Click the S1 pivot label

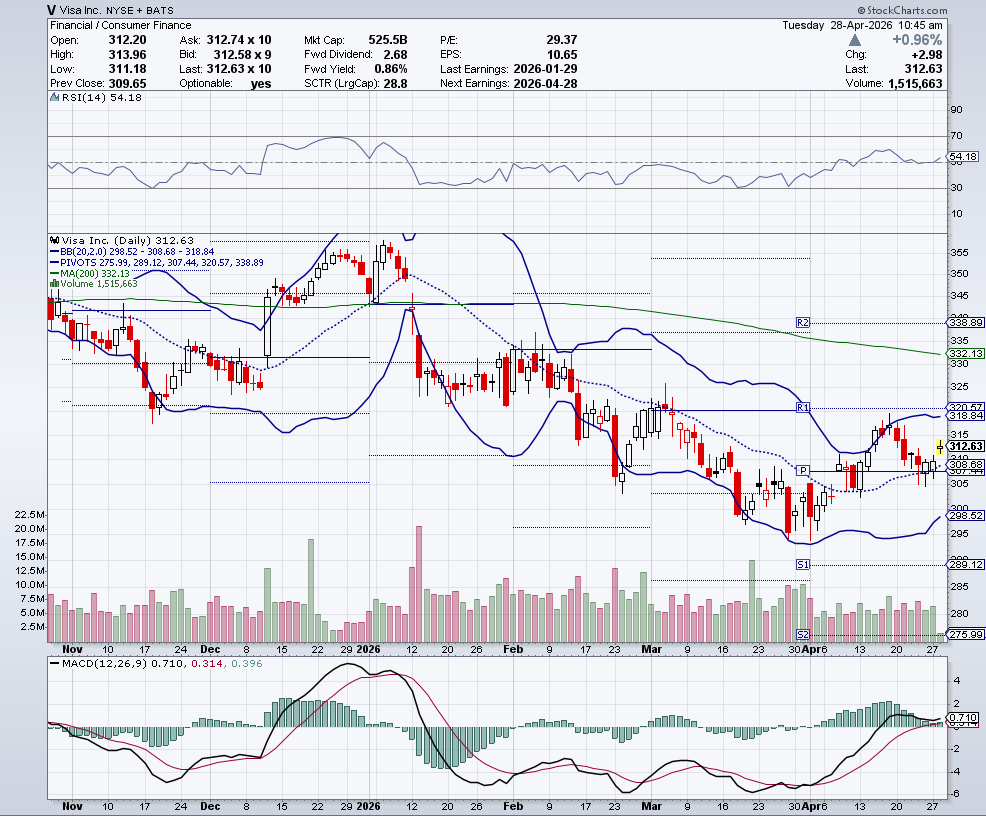(x=803, y=565)
